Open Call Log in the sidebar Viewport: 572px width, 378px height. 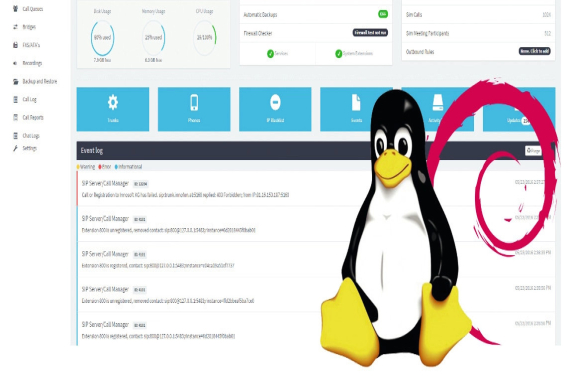click(29, 99)
